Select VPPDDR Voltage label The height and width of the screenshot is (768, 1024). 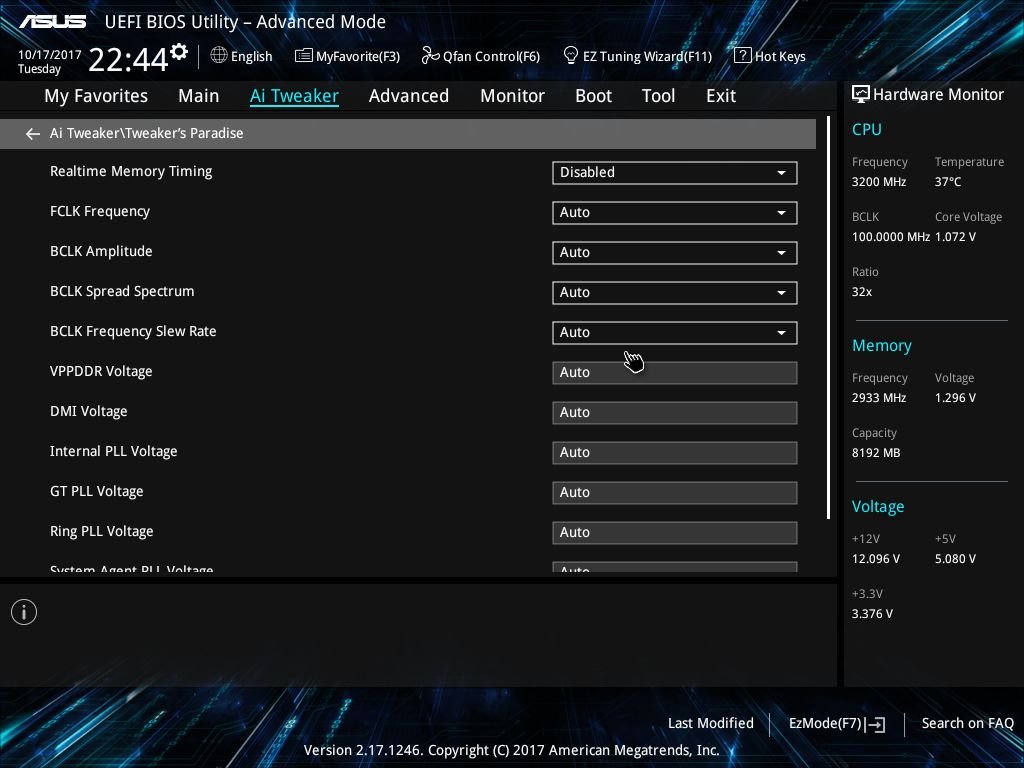click(101, 372)
